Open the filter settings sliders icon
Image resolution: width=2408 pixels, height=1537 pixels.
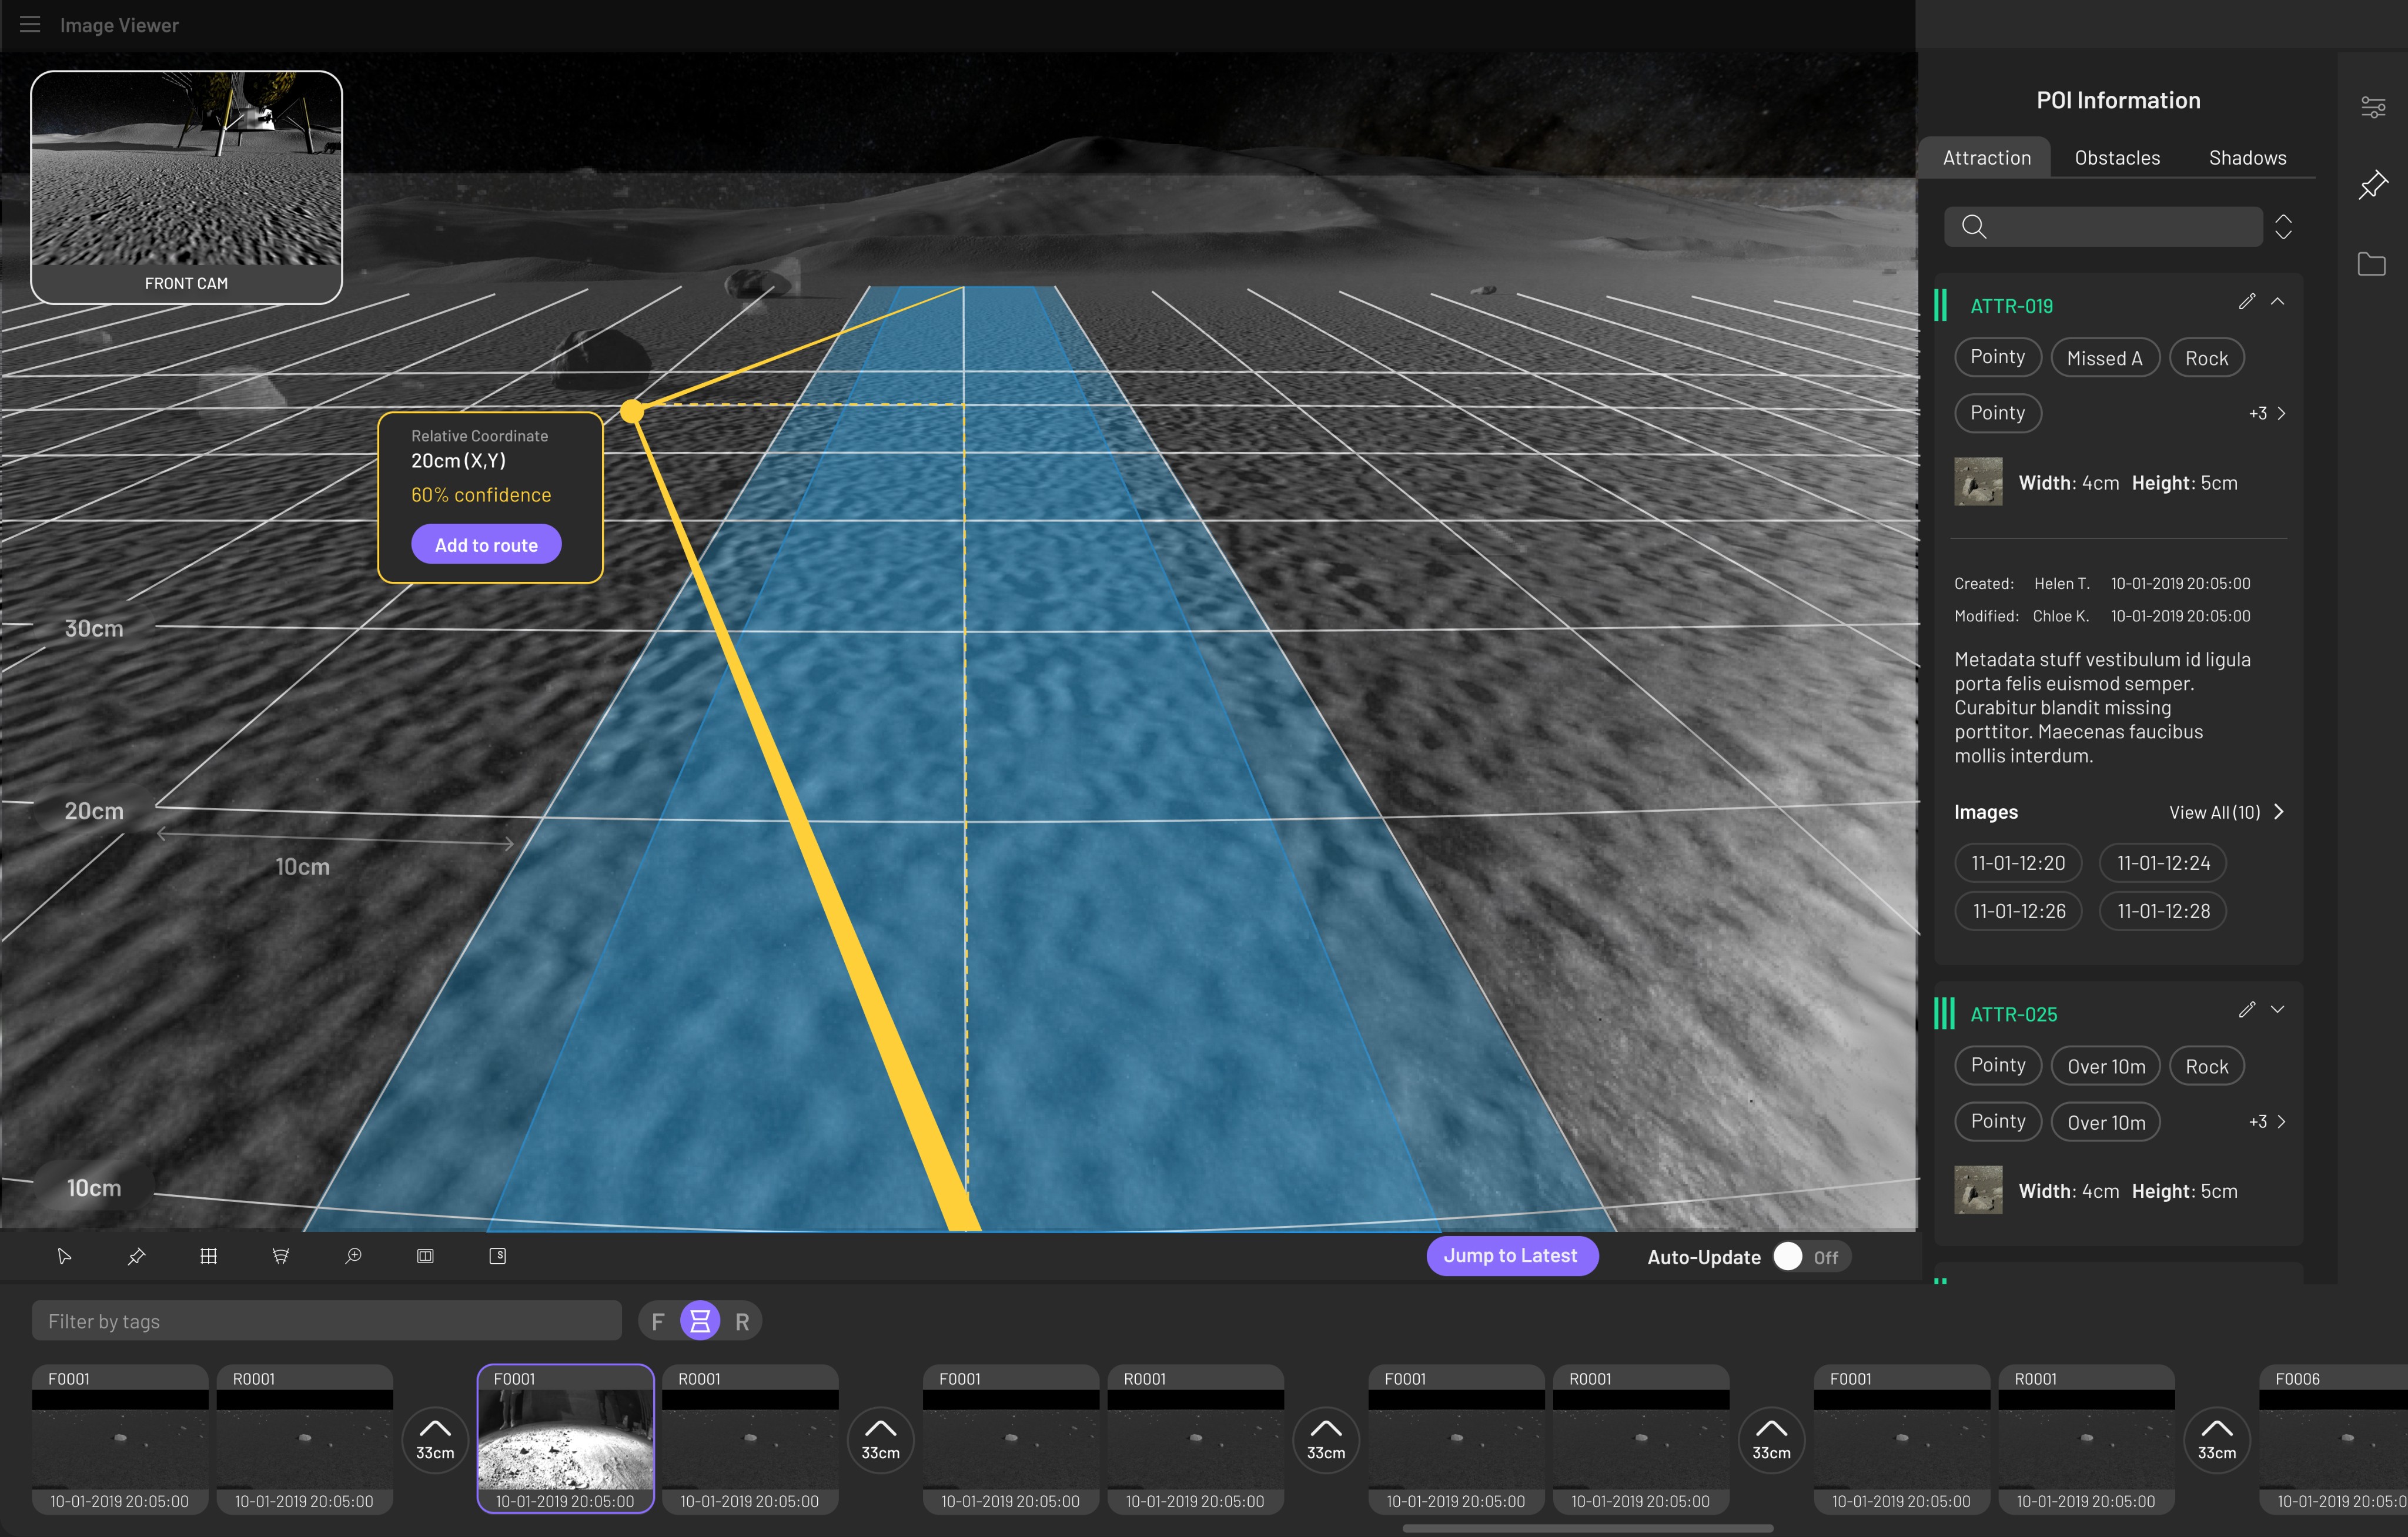click(x=2372, y=107)
